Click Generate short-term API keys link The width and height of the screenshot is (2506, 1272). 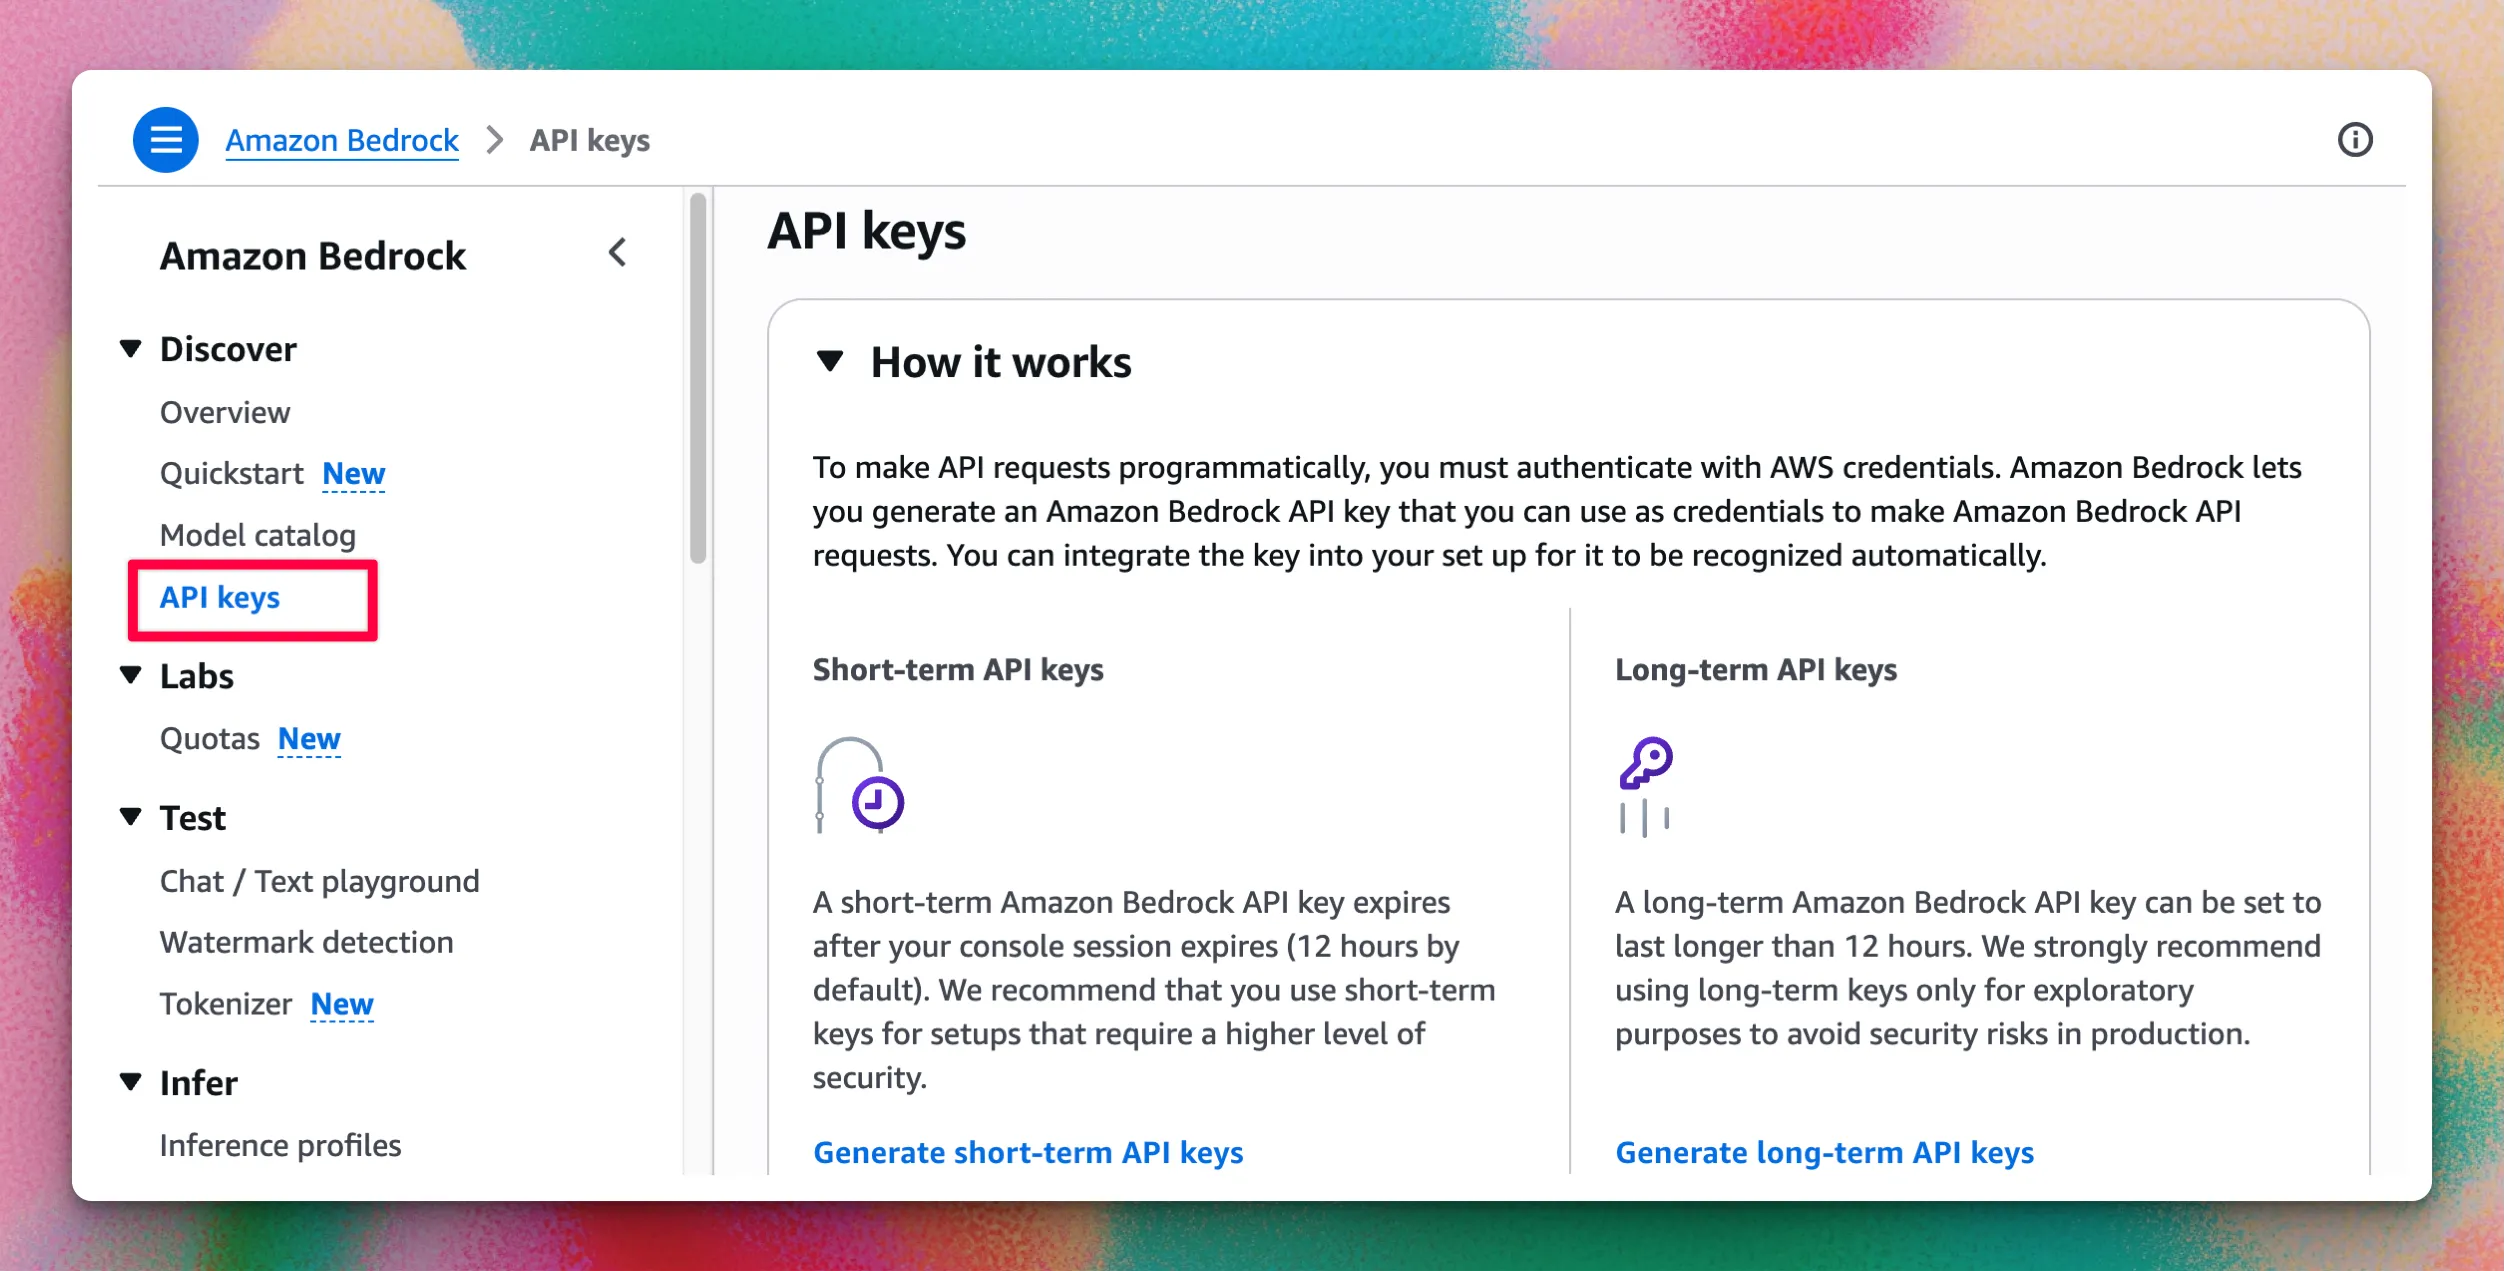1027,1152
